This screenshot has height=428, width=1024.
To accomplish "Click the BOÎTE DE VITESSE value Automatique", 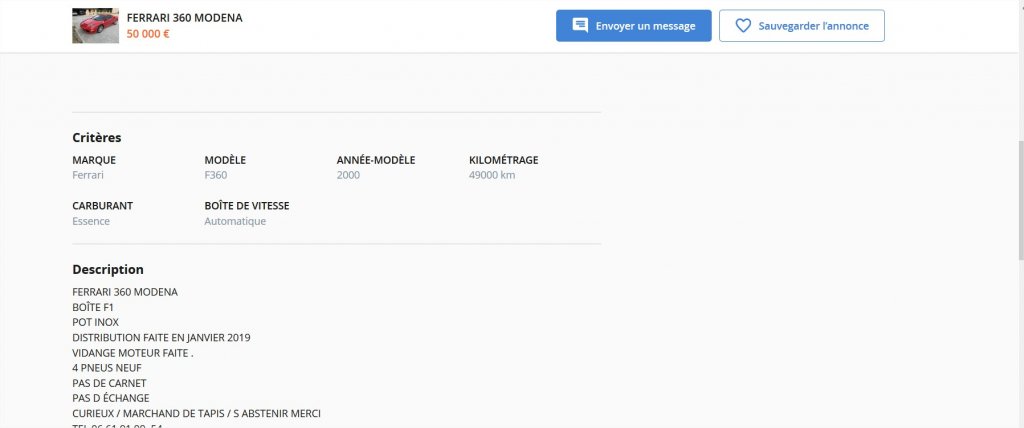I will (x=235, y=221).
